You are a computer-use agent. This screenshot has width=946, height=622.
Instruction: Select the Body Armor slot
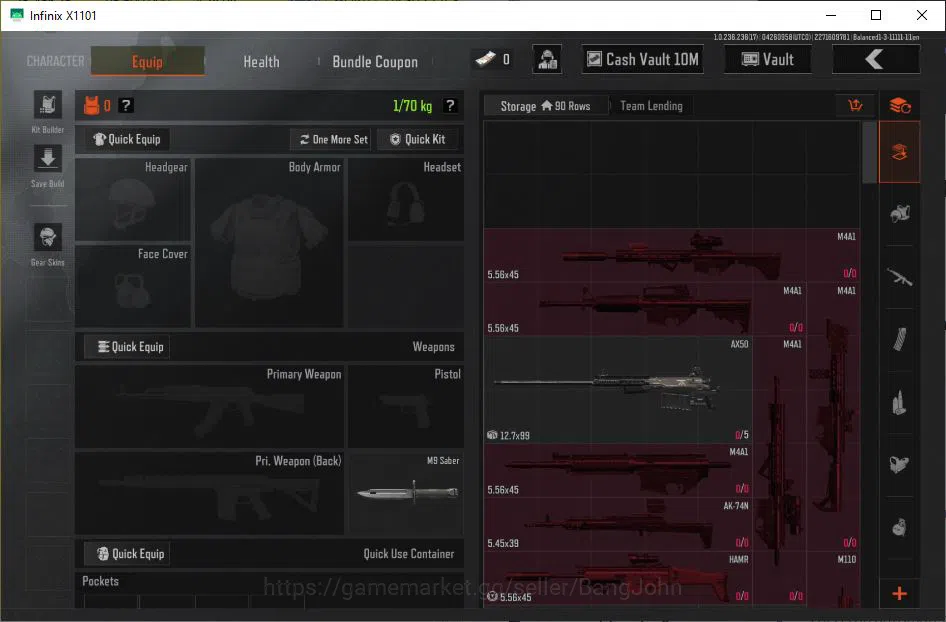pos(269,243)
